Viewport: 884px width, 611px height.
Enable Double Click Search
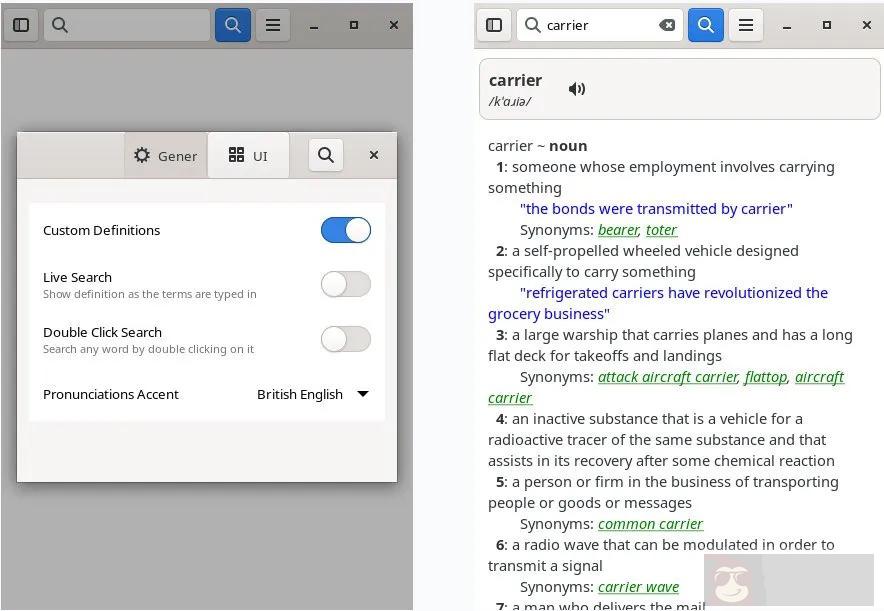coord(346,339)
